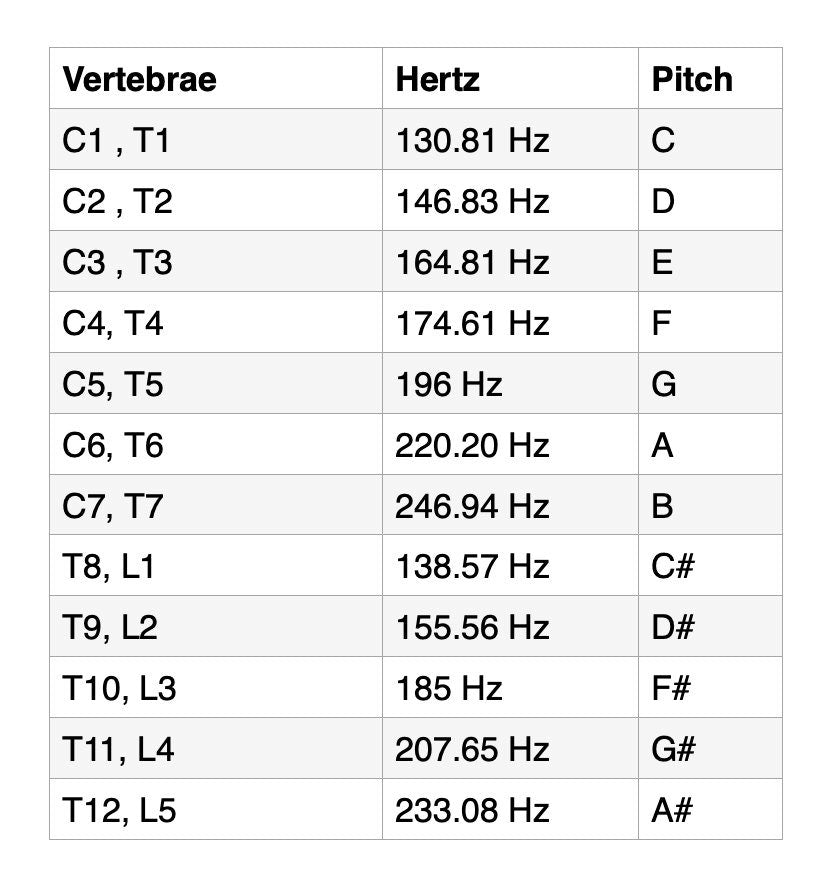This screenshot has height=882, width=838.
Task: Click the Hertz column header
Action: pos(510,78)
